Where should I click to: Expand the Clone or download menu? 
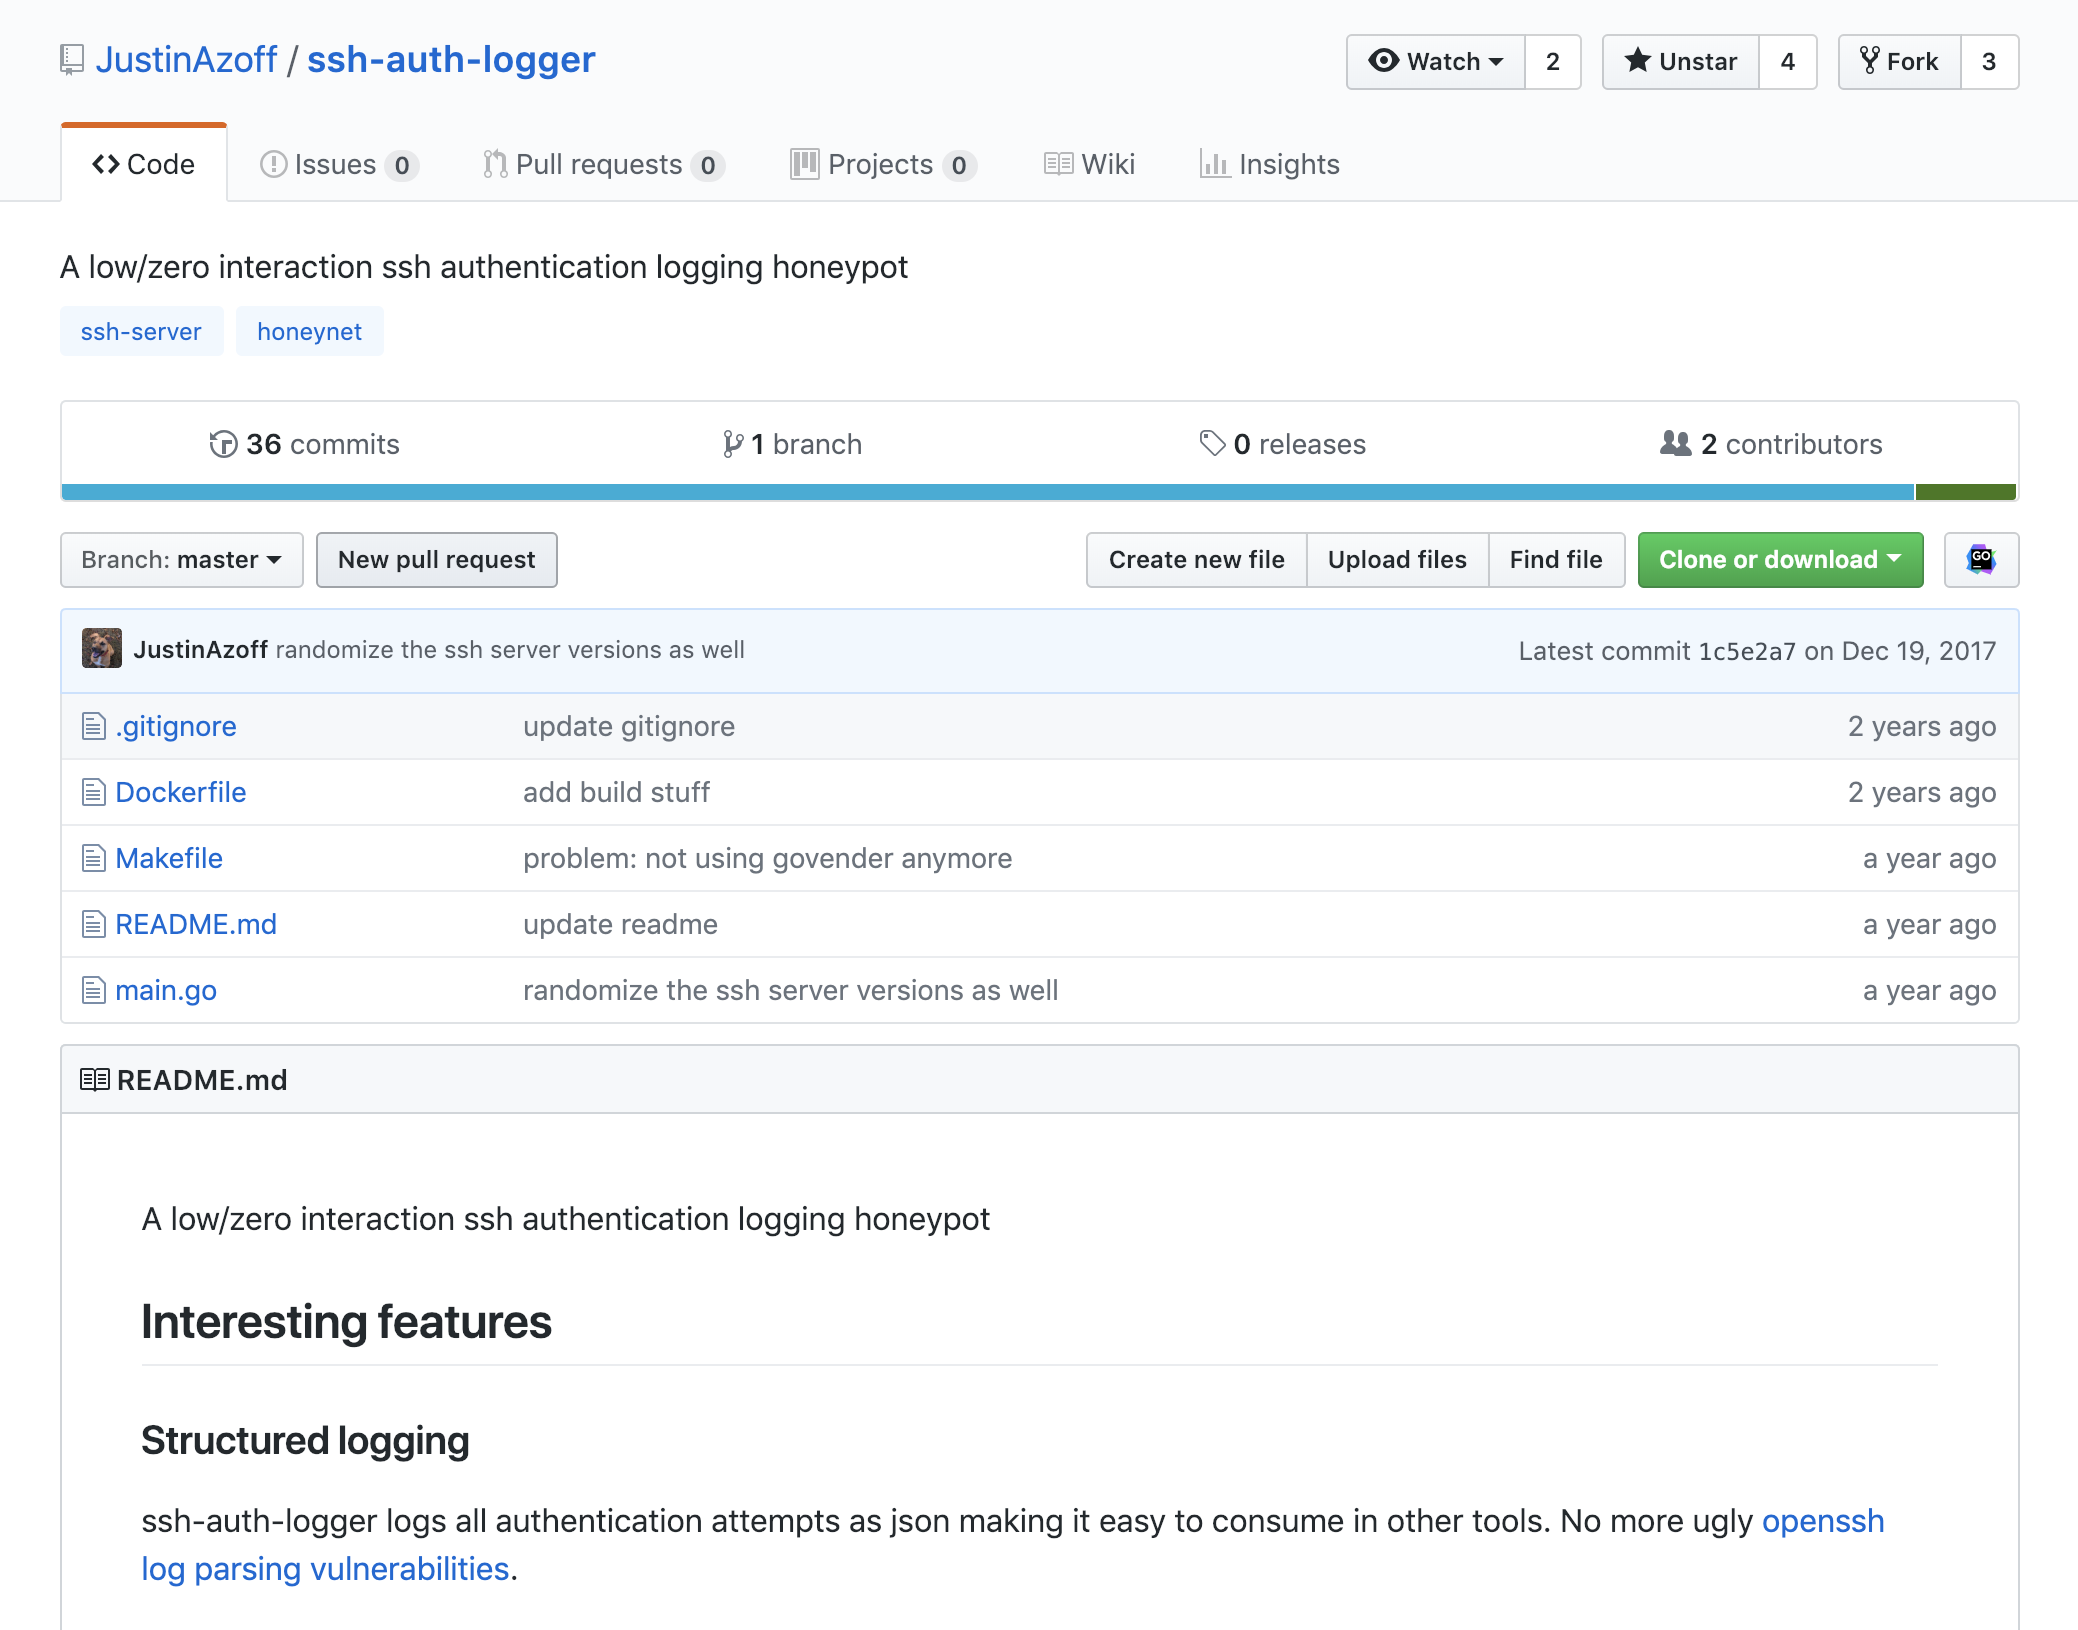click(x=1780, y=560)
